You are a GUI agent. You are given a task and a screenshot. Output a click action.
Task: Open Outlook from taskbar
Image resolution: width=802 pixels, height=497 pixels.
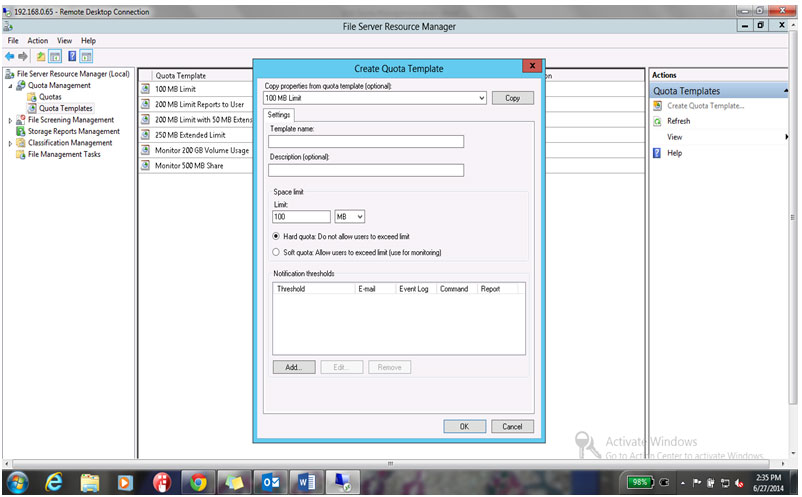click(x=271, y=483)
